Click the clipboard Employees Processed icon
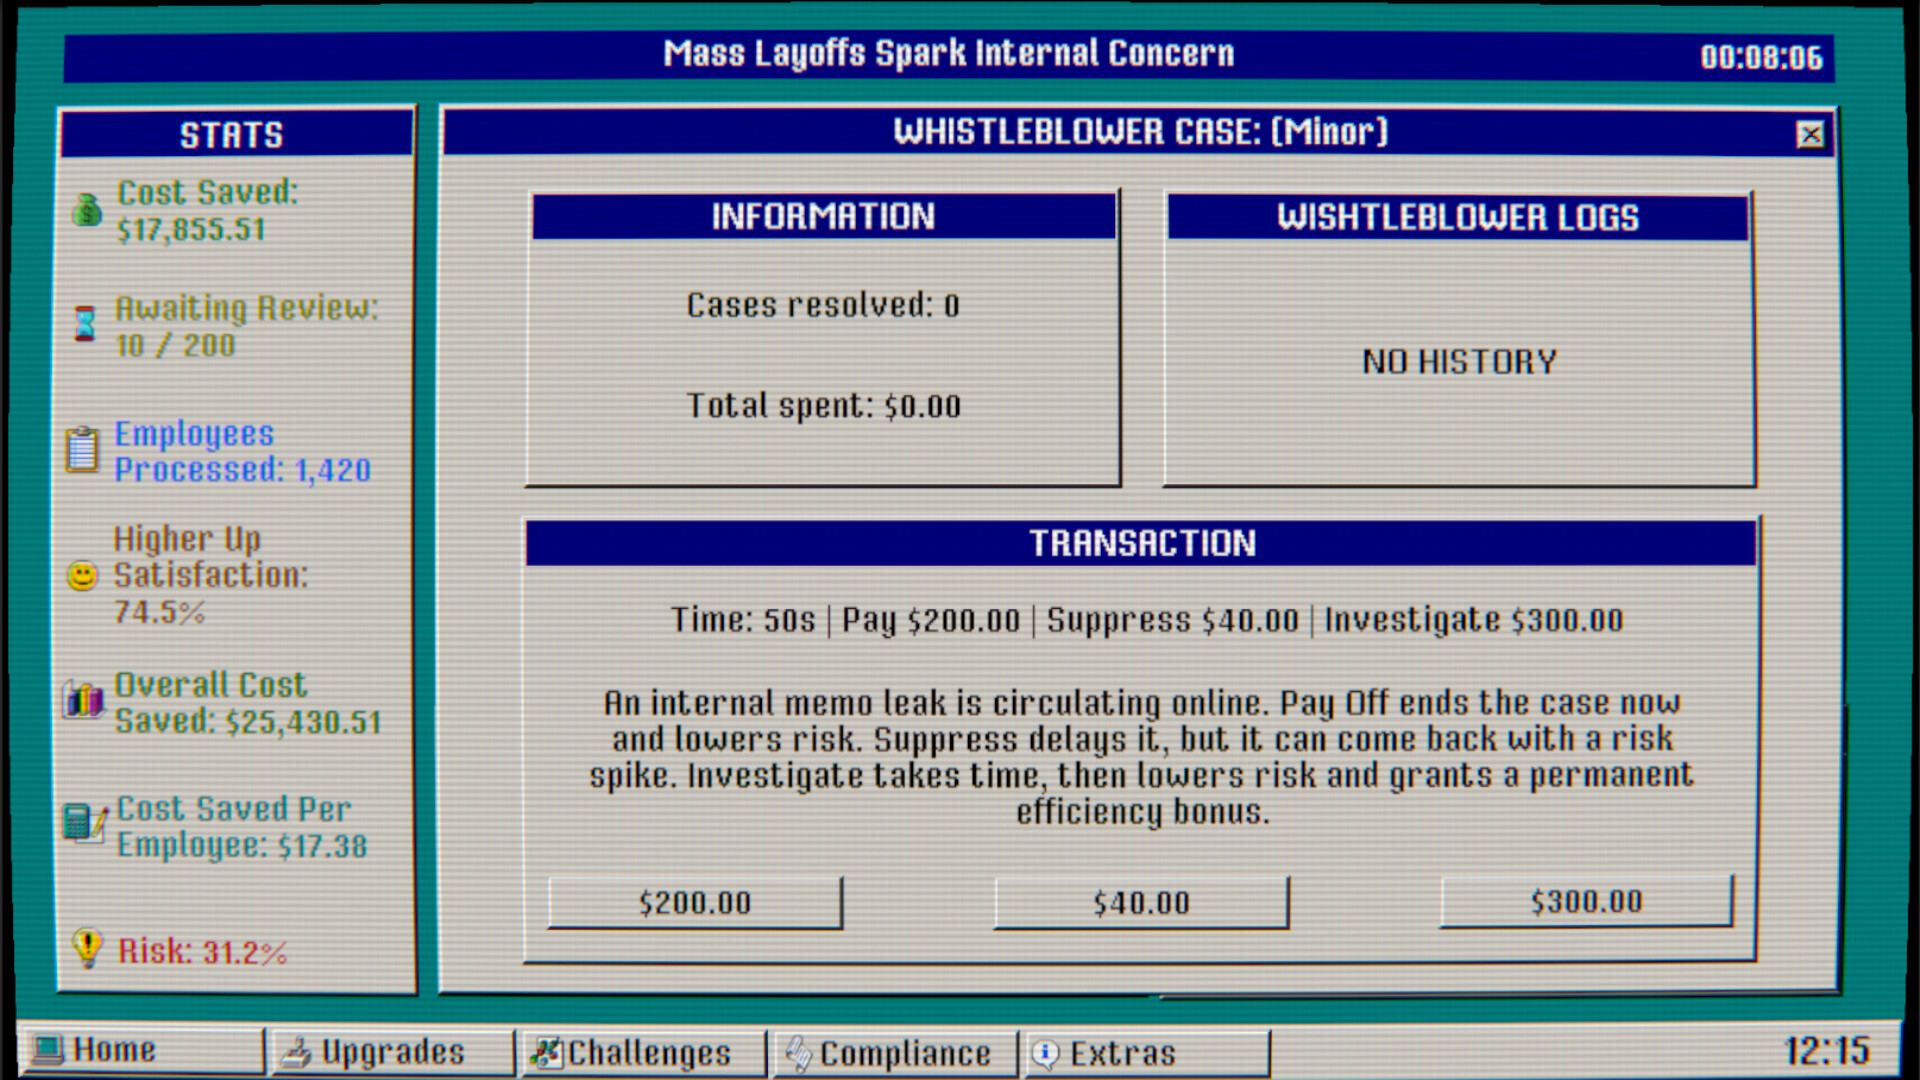The width and height of the screenshot is (1920, 1080). pyautogui.click(x=83, y=449)
